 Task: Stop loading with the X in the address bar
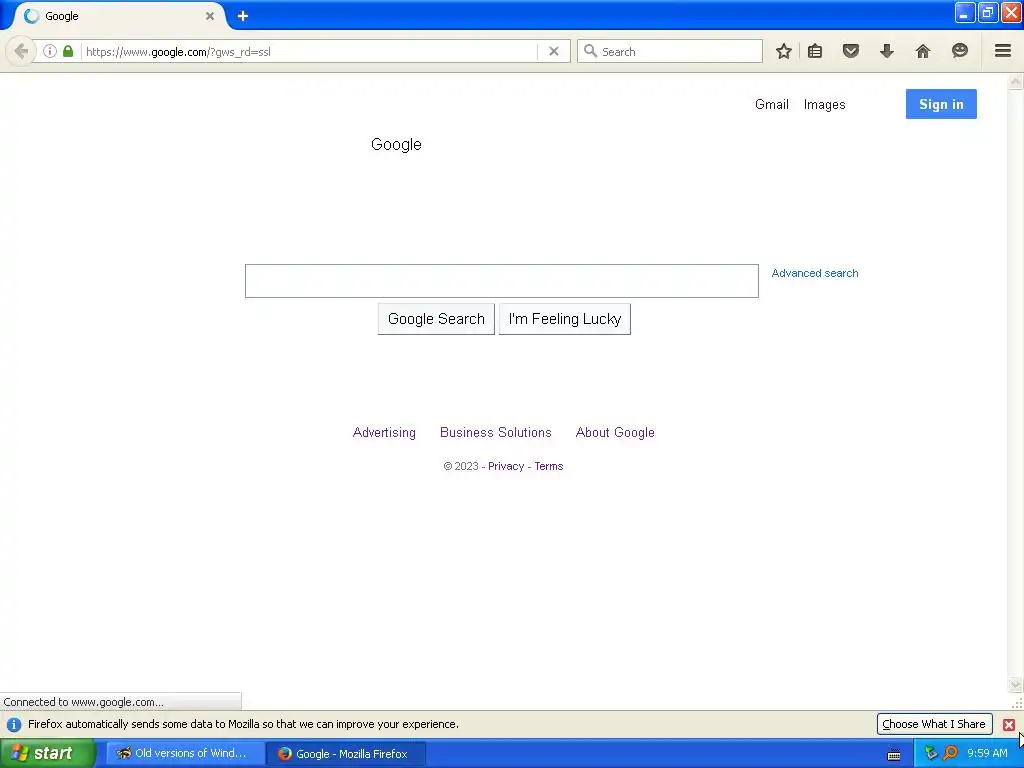pyautogui.click(x=554, y=51)
